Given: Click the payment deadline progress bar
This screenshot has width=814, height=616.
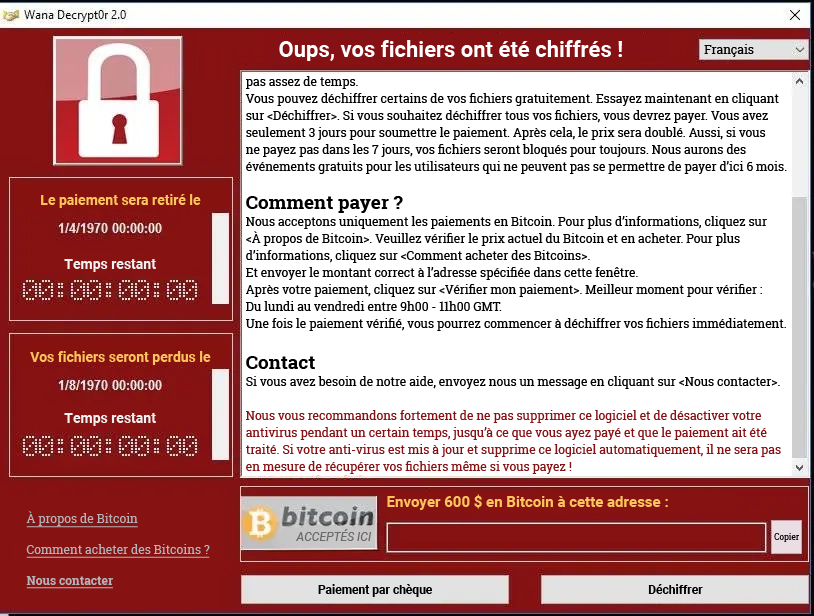Looking at the screenshot, I should (x=221, y=258).
